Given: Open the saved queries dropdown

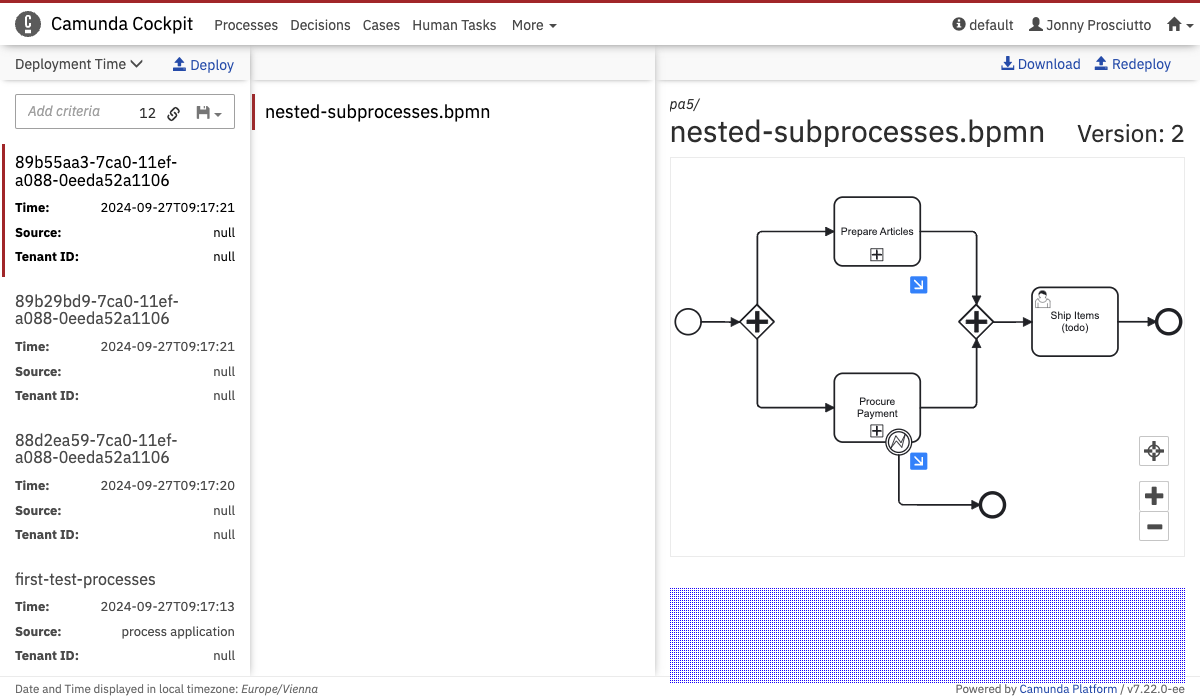Looking at the screenshot, I should pyautogui.click(x=209, y=113).
